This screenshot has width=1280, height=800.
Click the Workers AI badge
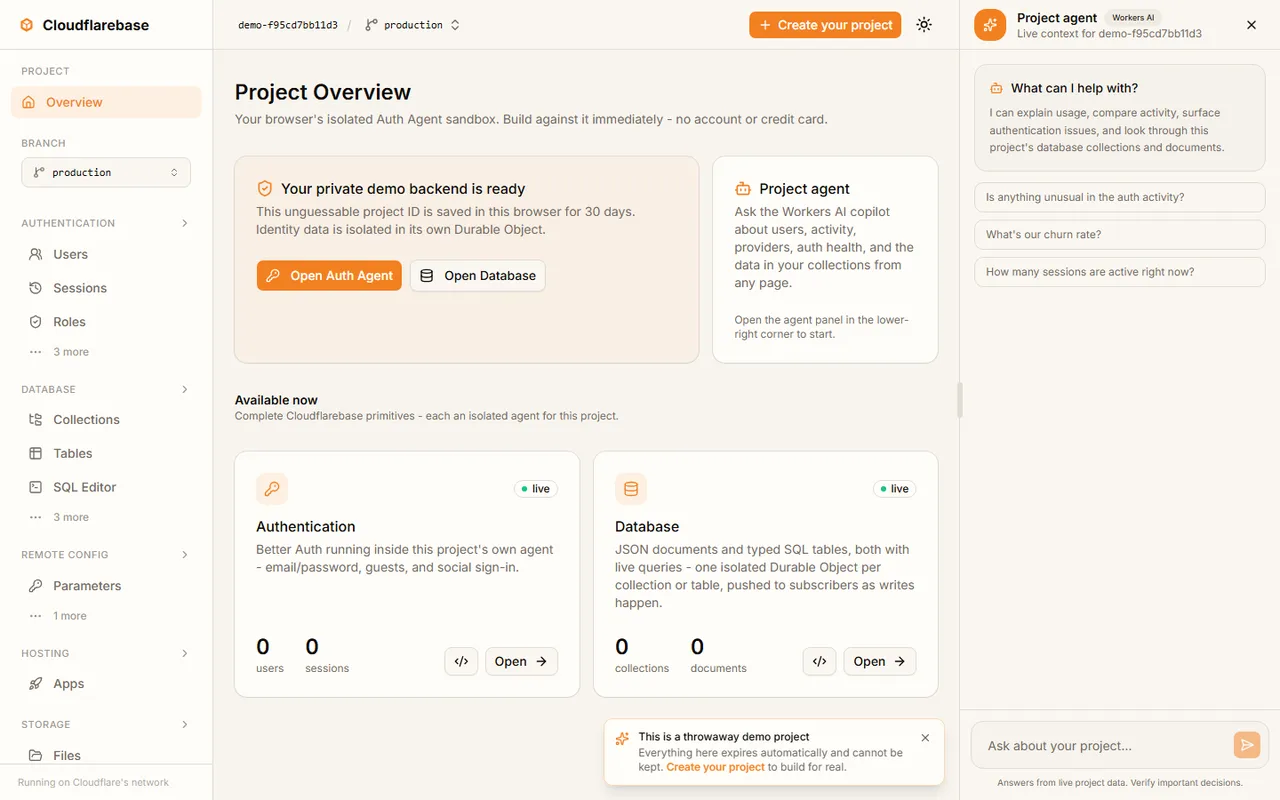[1133, 18]
